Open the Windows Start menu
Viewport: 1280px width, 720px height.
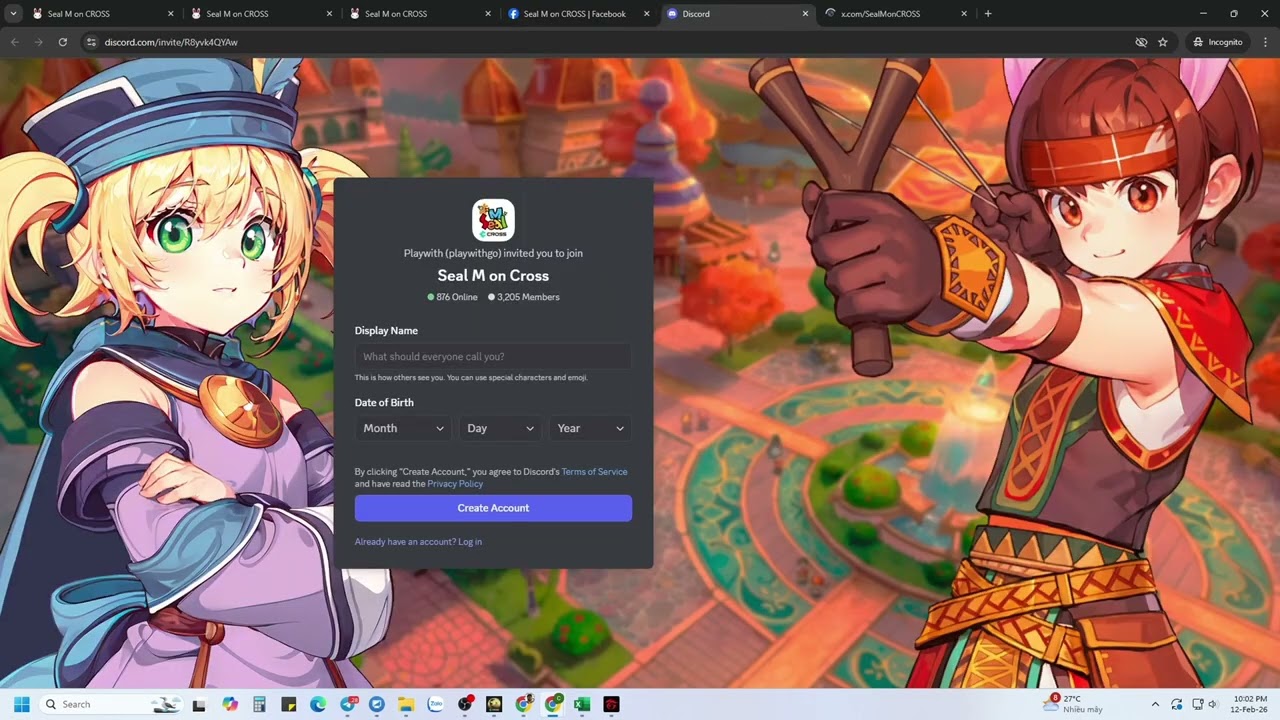tap(22, 704)
